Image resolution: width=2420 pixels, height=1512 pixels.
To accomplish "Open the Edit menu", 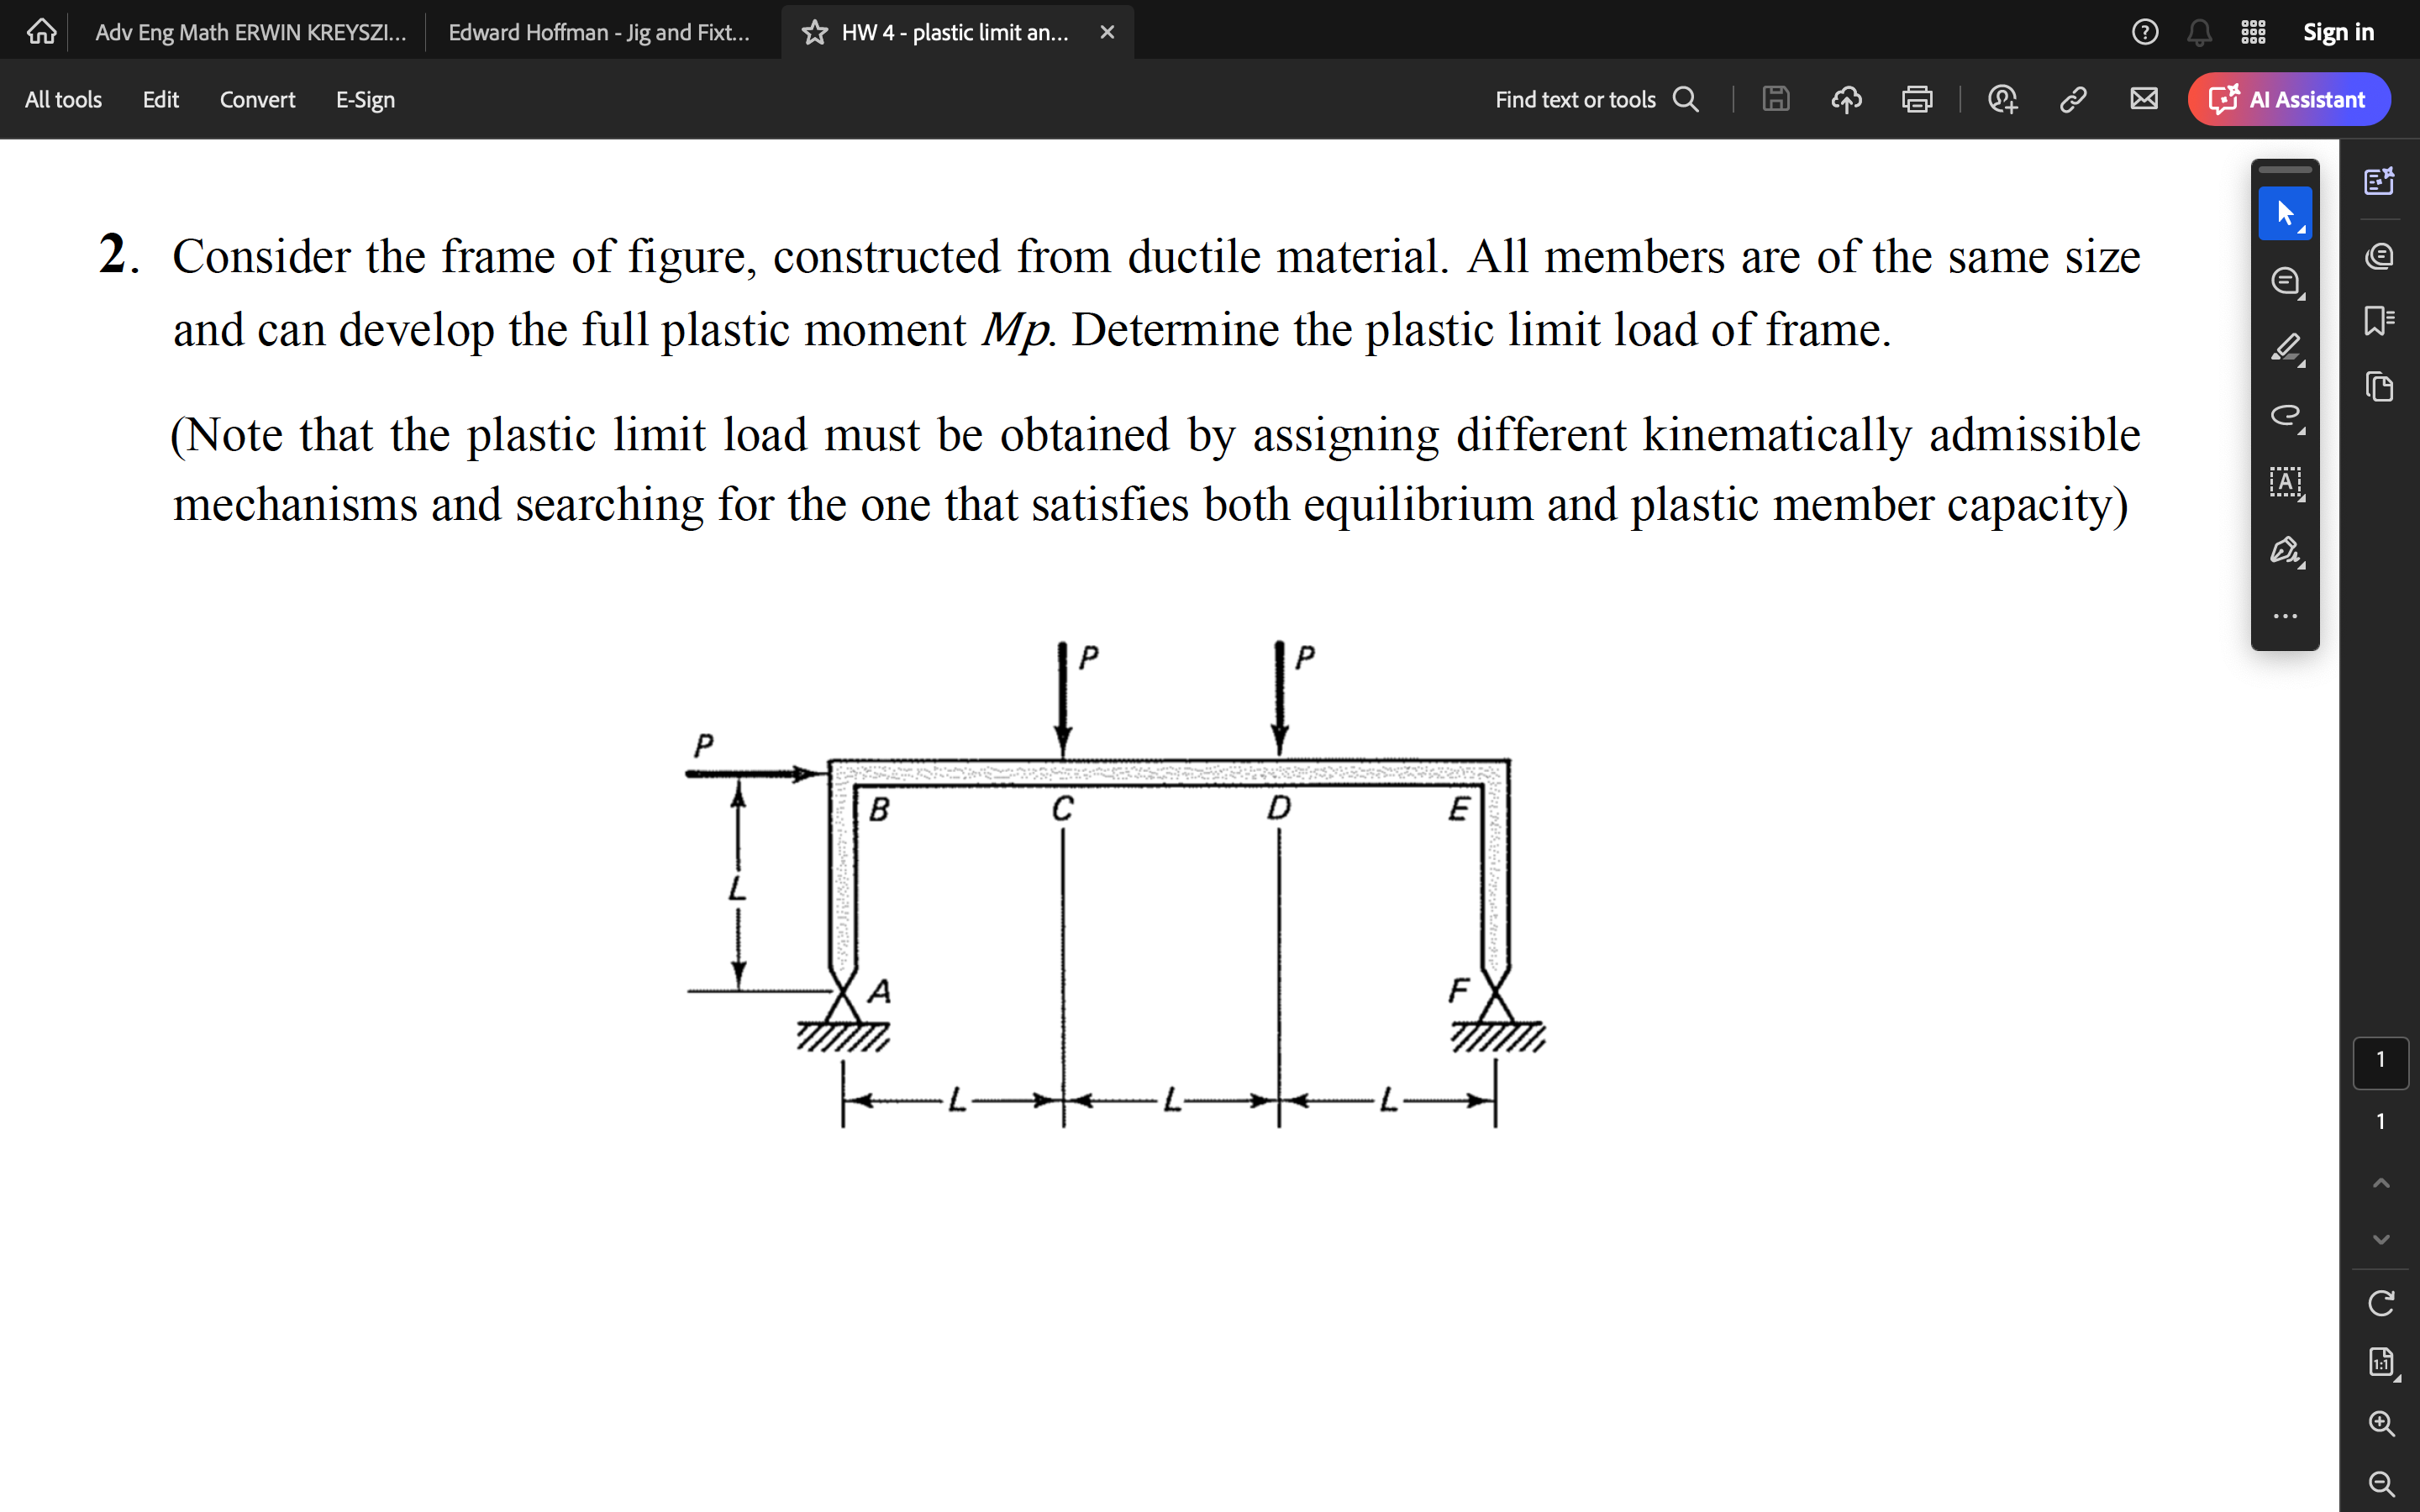I will click(x=160, y=99).
